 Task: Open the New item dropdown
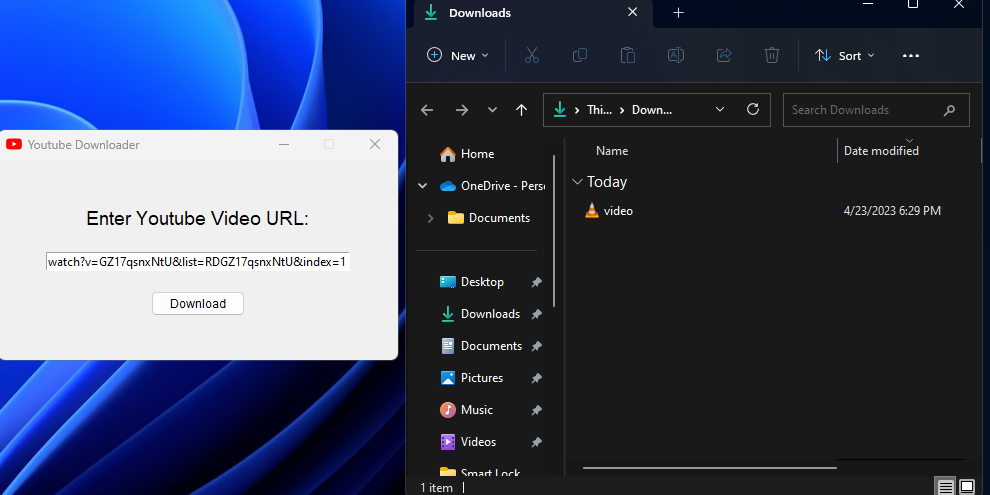click(x=458, y=56)
